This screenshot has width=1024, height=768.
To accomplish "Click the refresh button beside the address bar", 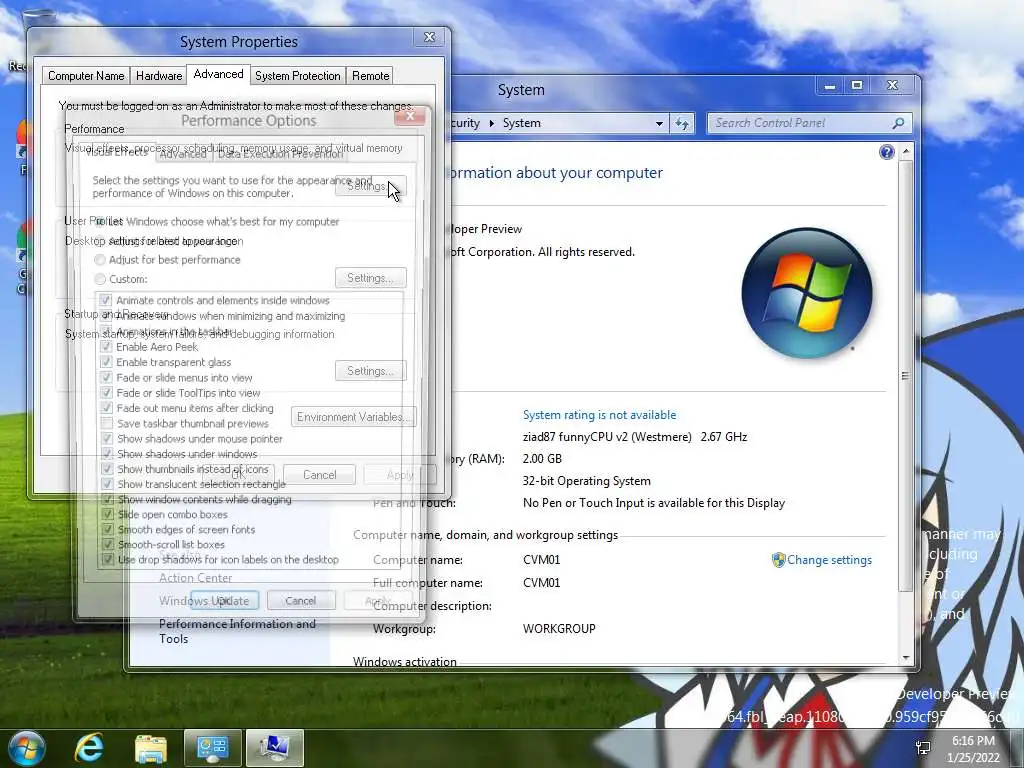I will point(682,123).
